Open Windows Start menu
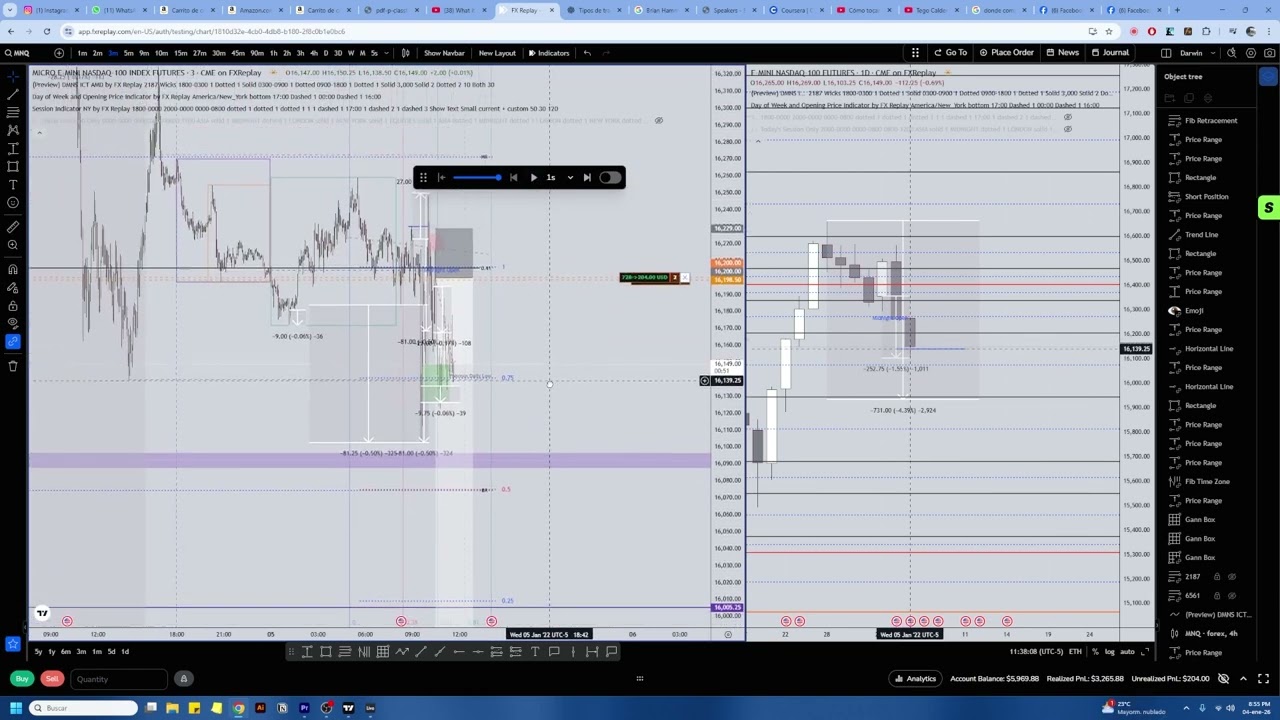This screenshot has height=720, width=1280. coord(15,708)
